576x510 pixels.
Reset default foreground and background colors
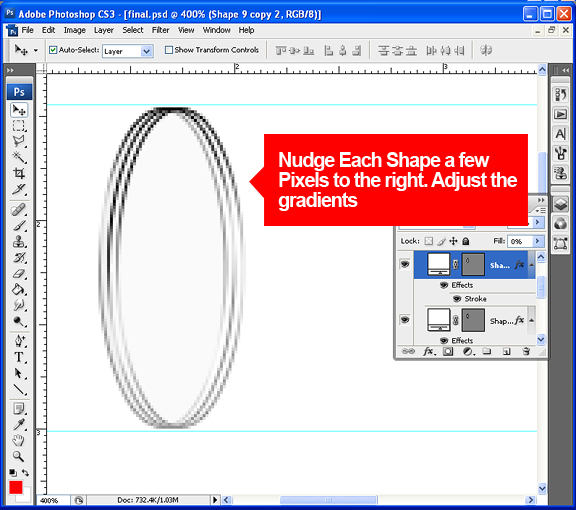point(12,473)
